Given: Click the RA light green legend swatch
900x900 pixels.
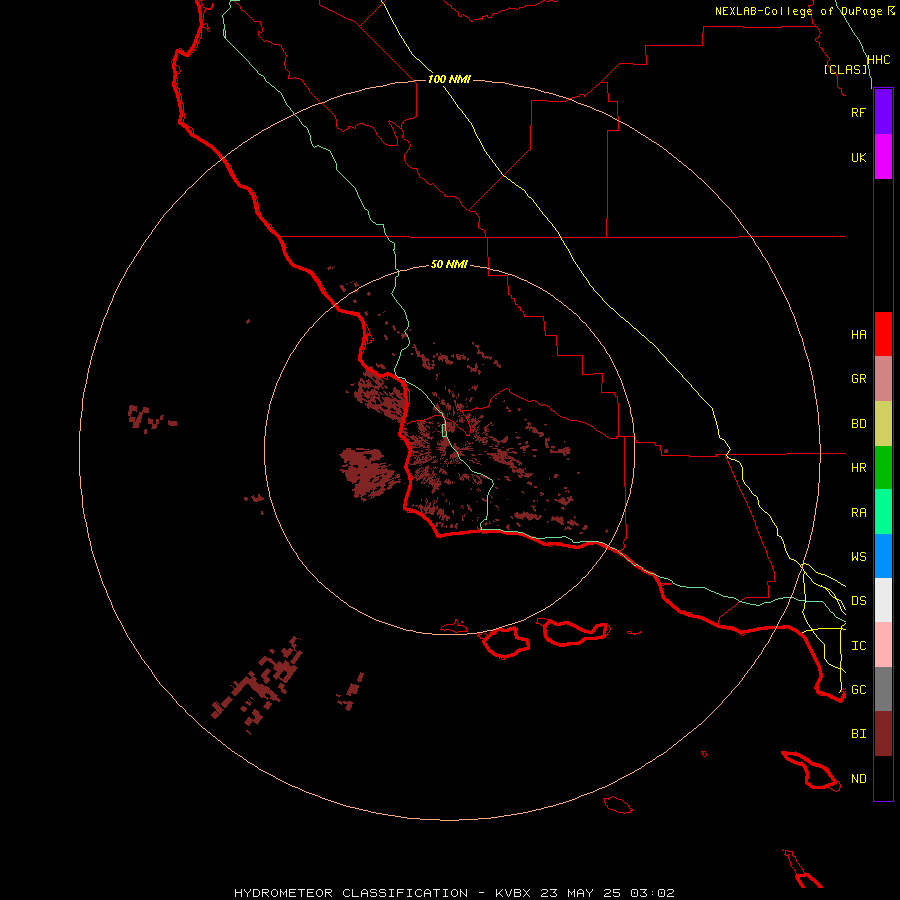Looking at the screenshot, I should (883, 512).
